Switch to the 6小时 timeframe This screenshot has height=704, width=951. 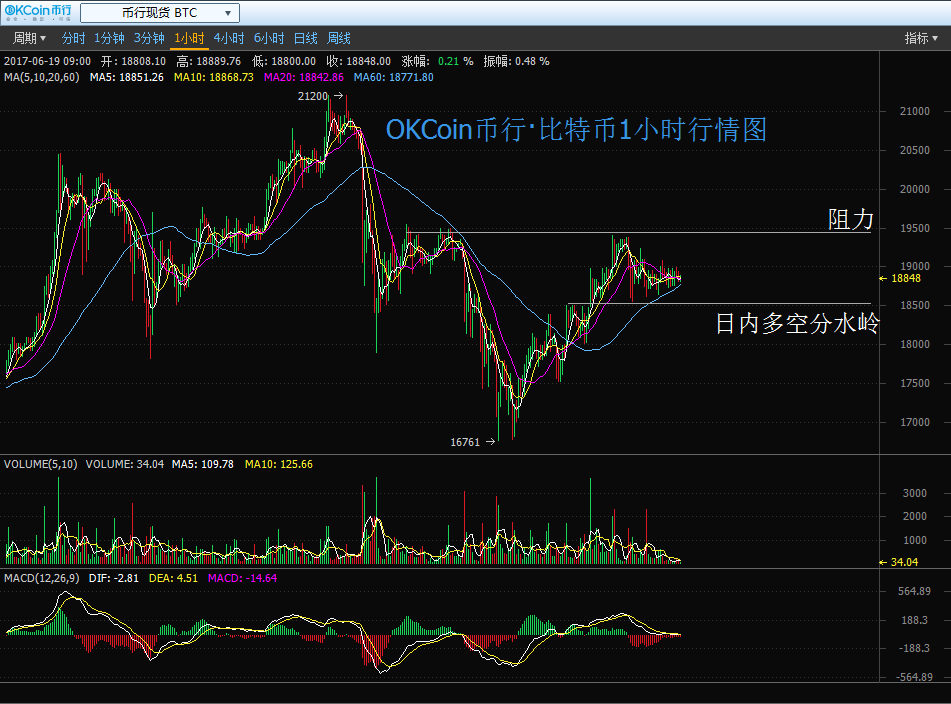click(x=269, y=38)
